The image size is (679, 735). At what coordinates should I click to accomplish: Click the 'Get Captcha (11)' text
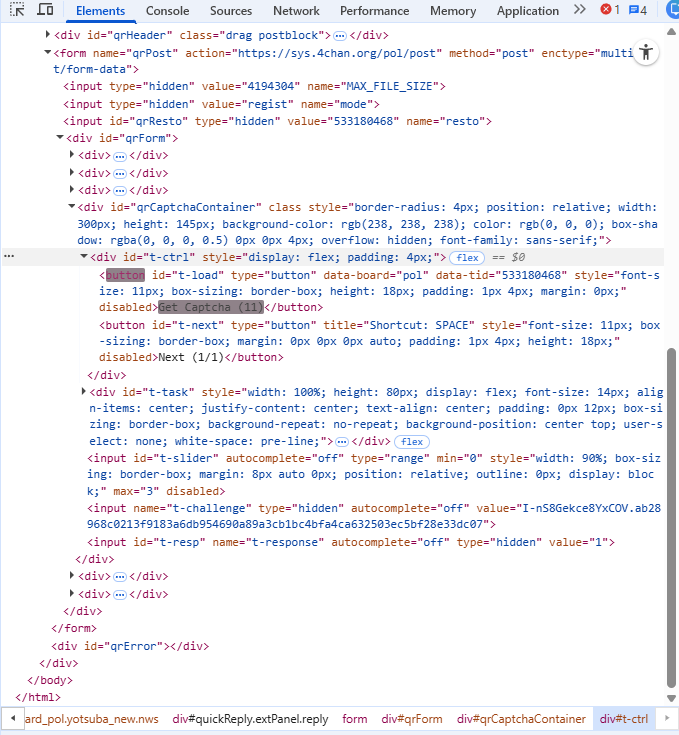(211, 307)
